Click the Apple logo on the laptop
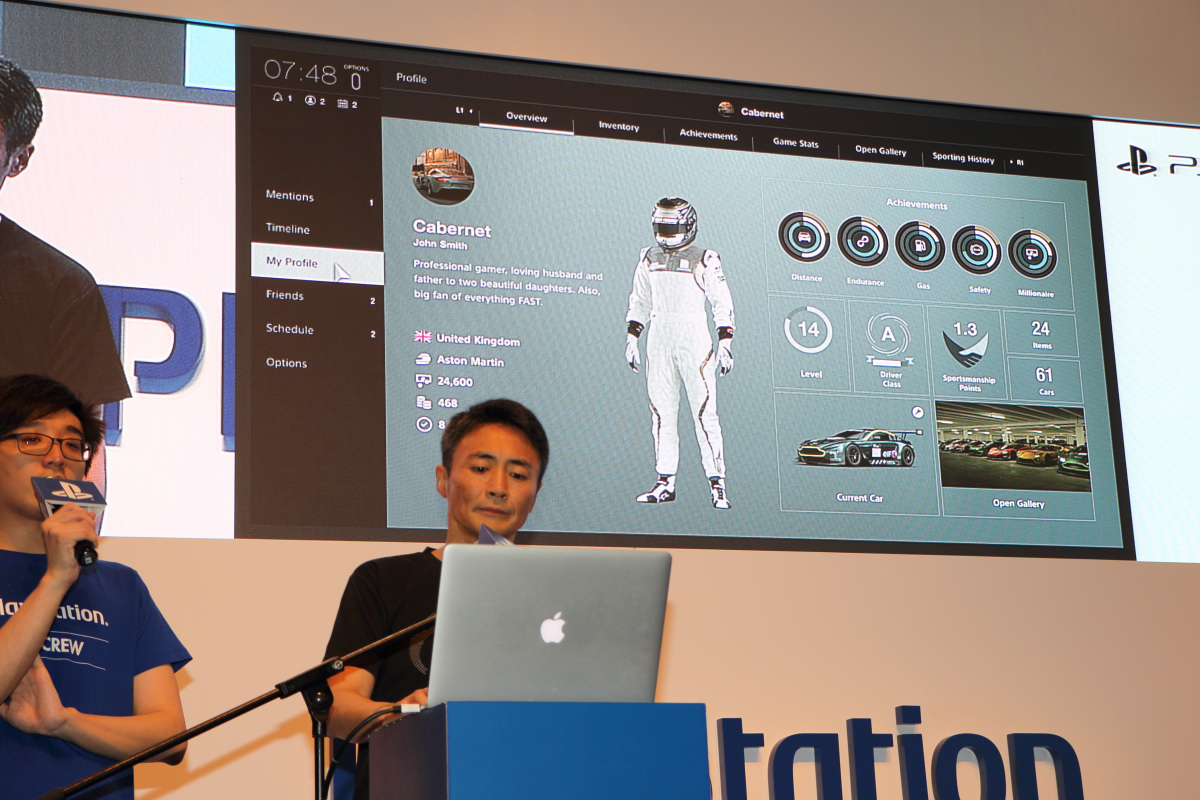 552,628
